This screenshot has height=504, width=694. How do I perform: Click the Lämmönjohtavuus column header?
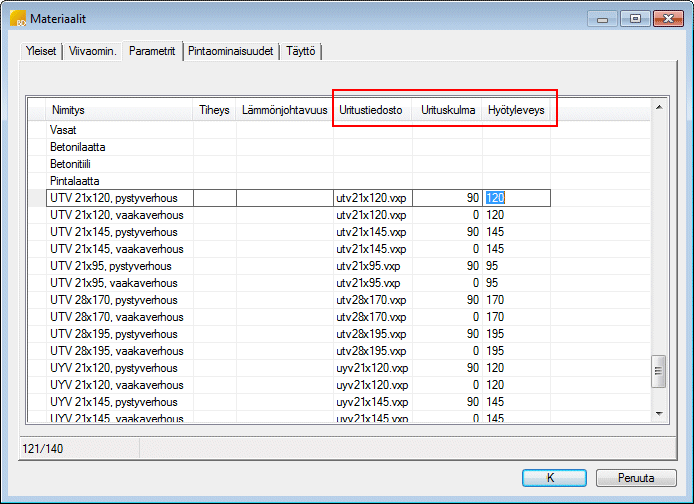pyautogui.click(x=284, y=110)
